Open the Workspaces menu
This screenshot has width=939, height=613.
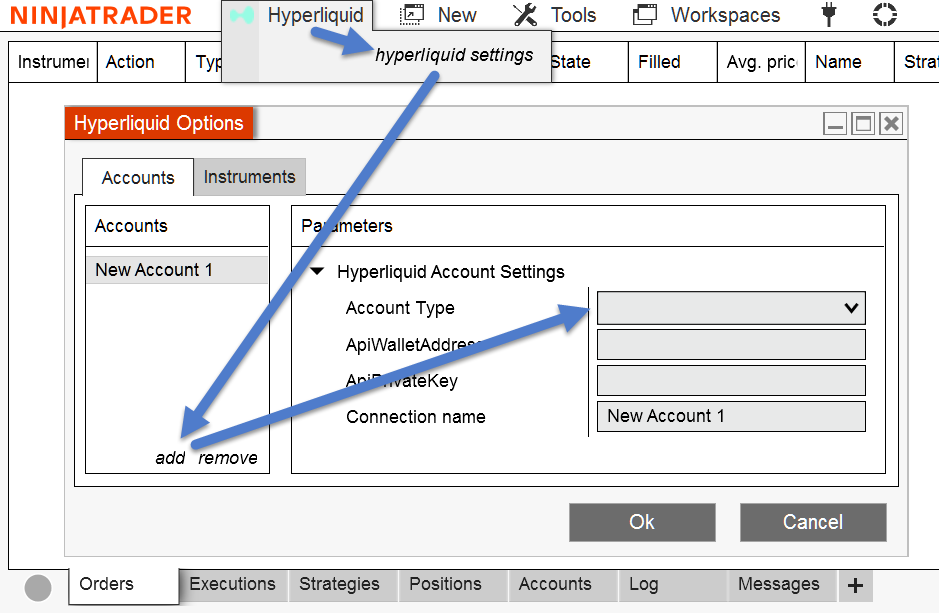707,15
